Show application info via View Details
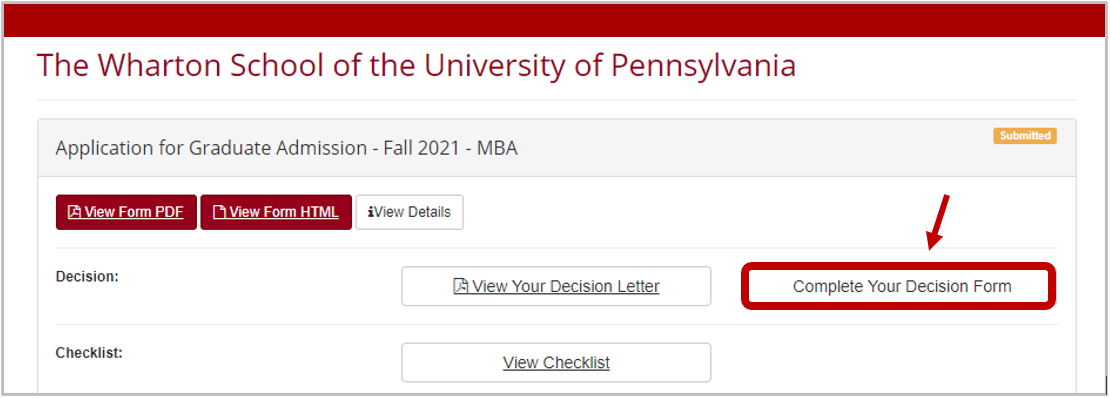This screenshot has width=1110, height=398. (x=409, y=212)
